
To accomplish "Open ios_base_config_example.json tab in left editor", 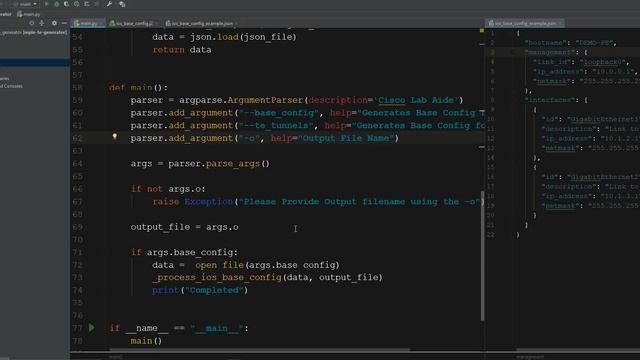I will (x=202, y=24).
